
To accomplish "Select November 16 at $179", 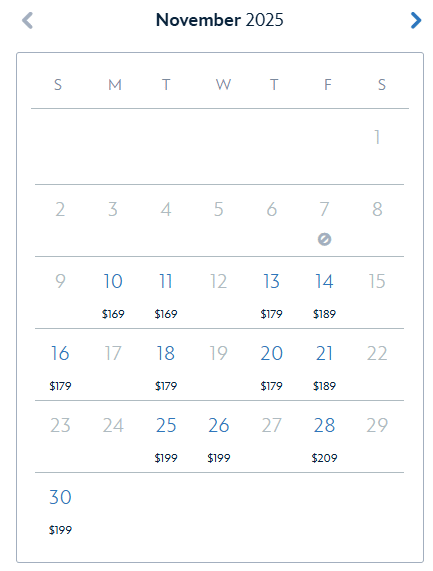I will (60, 365).
